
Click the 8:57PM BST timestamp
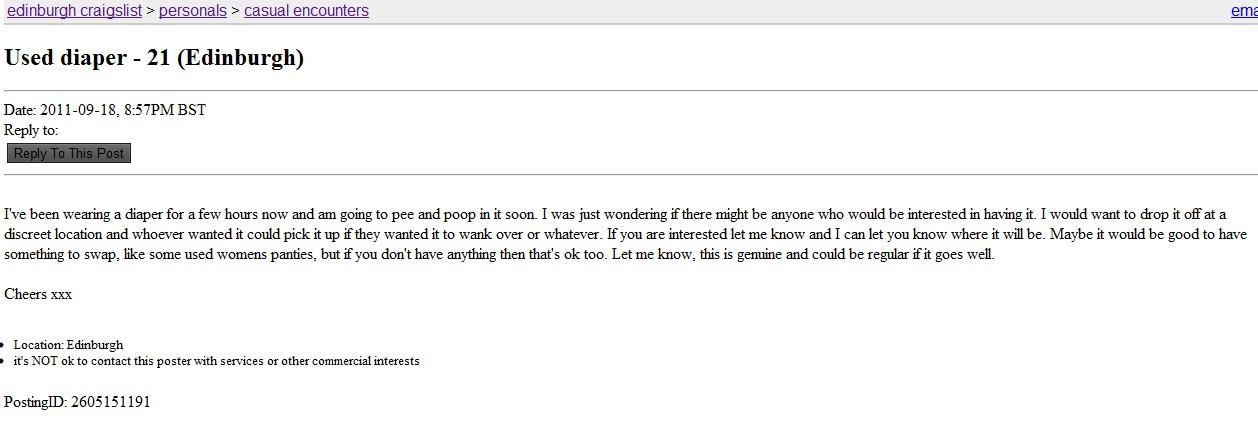pos(165,110)
